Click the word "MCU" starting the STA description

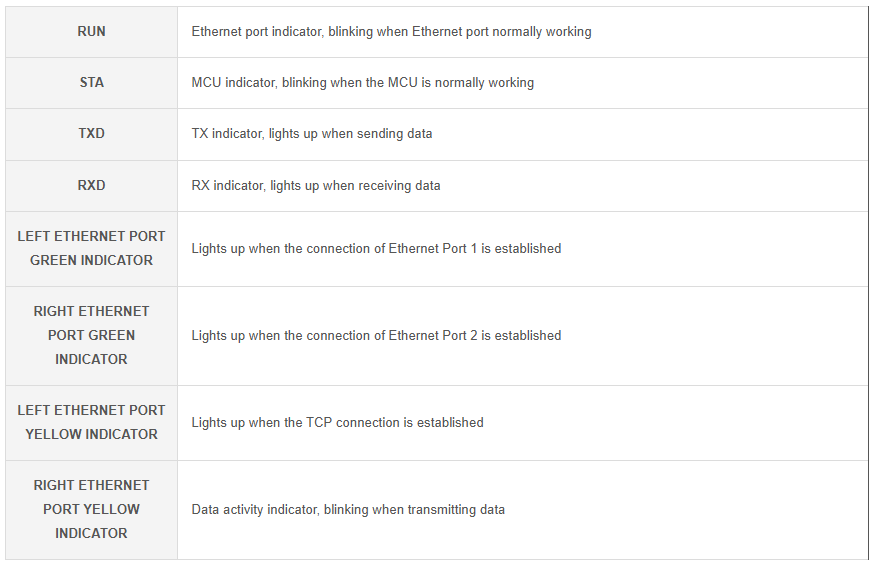pyautogui.click(x=206, y=83)
